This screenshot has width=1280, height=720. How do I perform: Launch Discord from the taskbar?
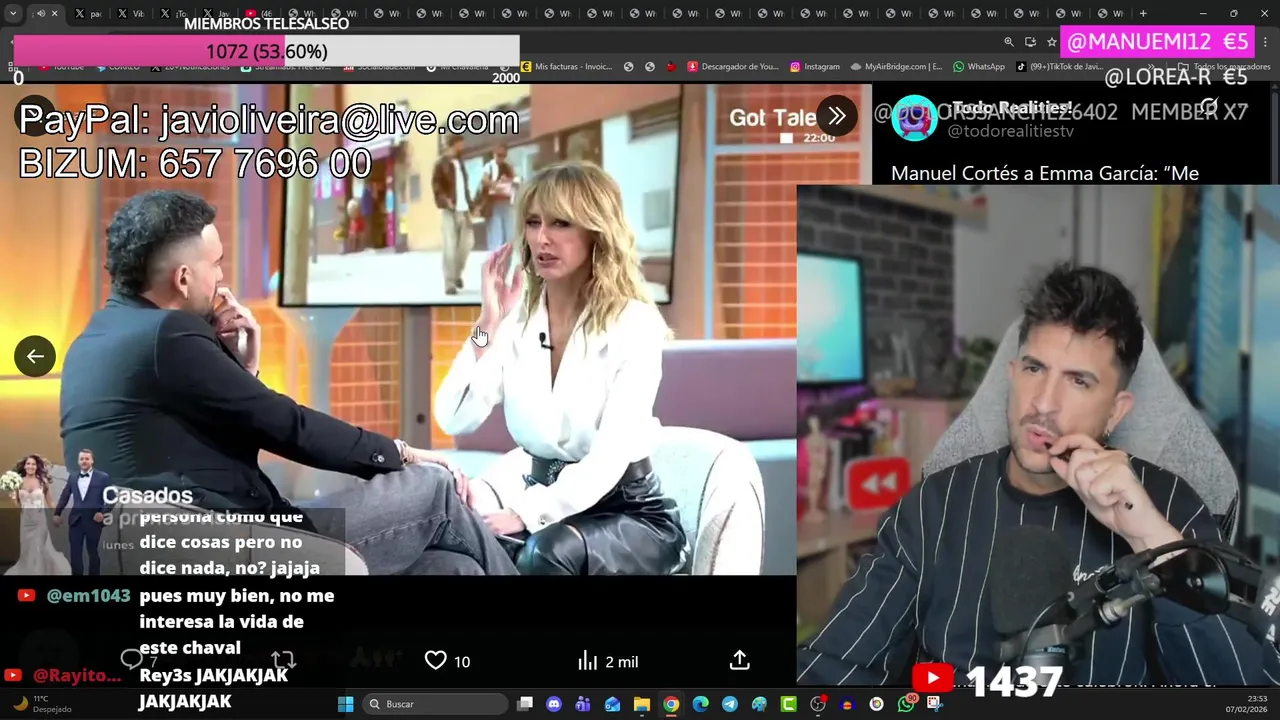click(x=554, y=704)
